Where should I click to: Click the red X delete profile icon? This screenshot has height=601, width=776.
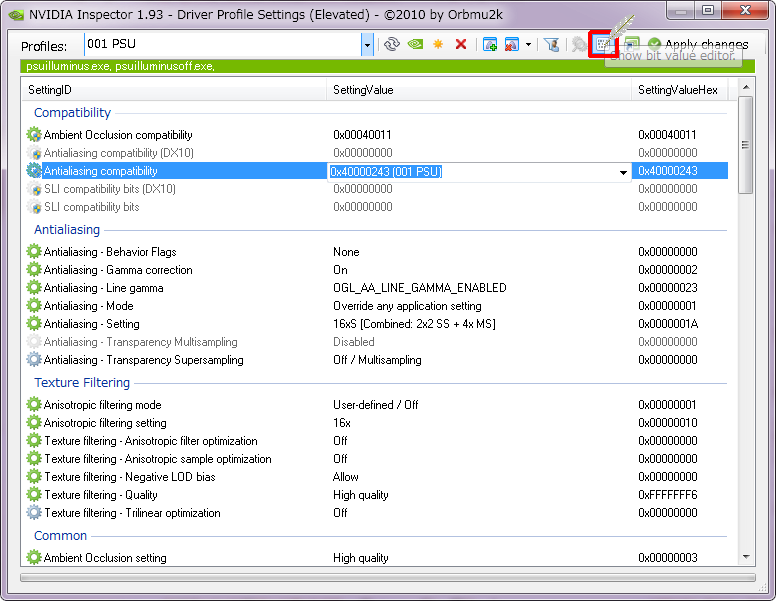[x=461, y=45]
